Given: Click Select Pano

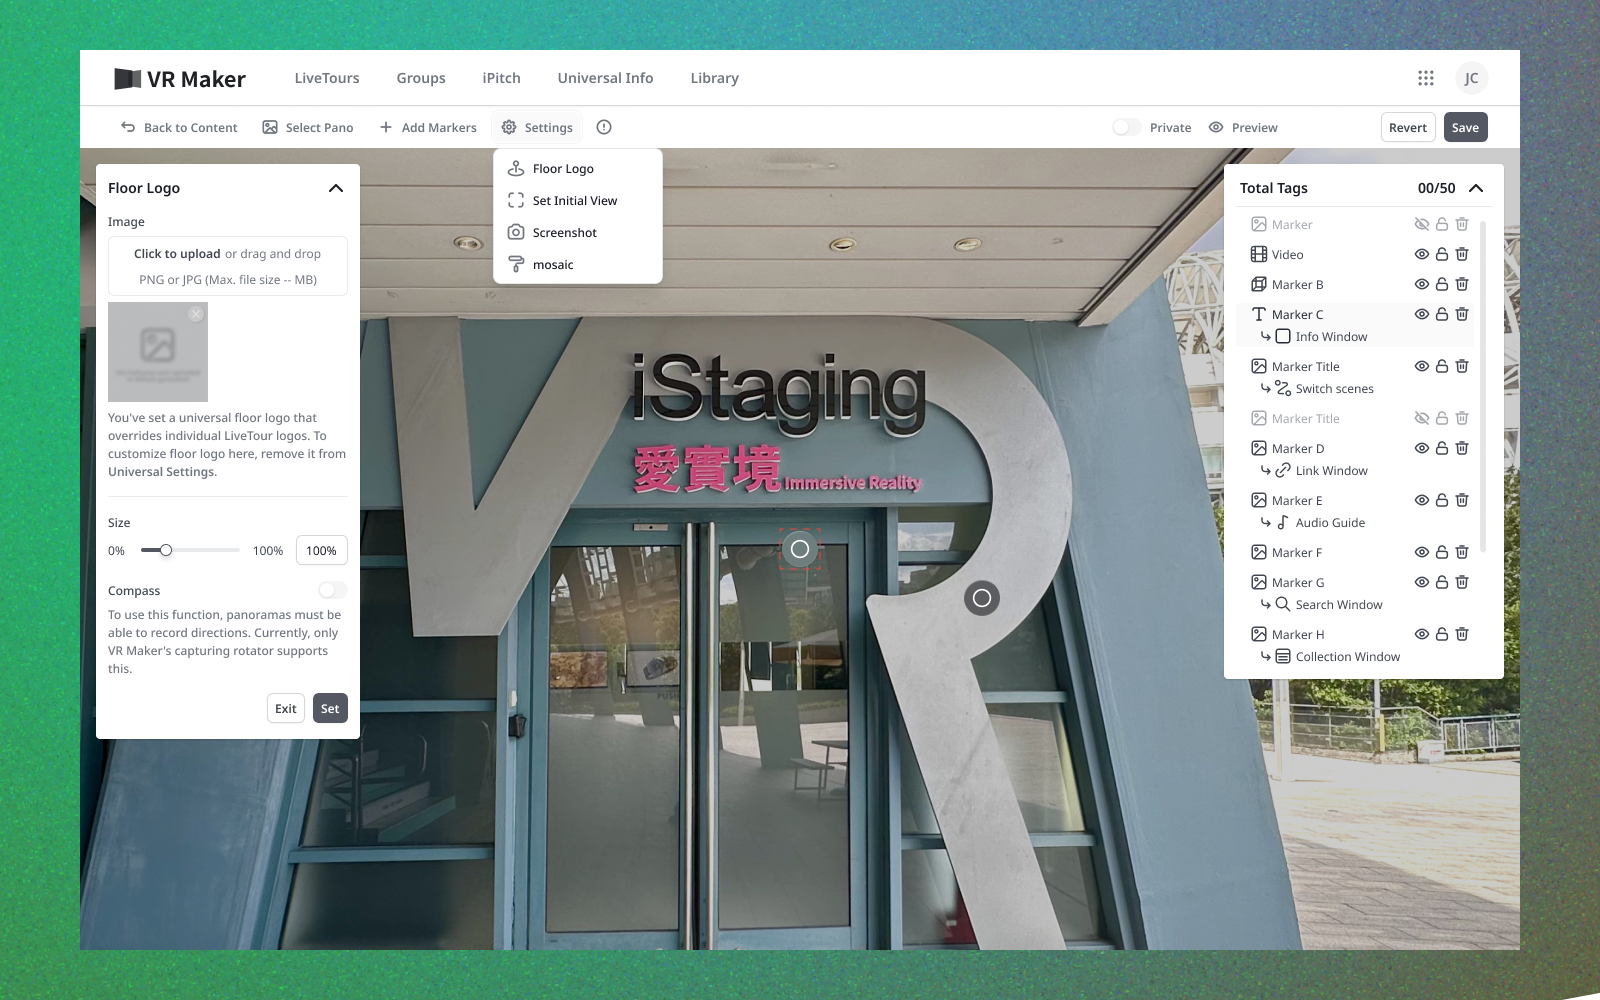Looking at the screenshot, I should click(x=308, y=127).
